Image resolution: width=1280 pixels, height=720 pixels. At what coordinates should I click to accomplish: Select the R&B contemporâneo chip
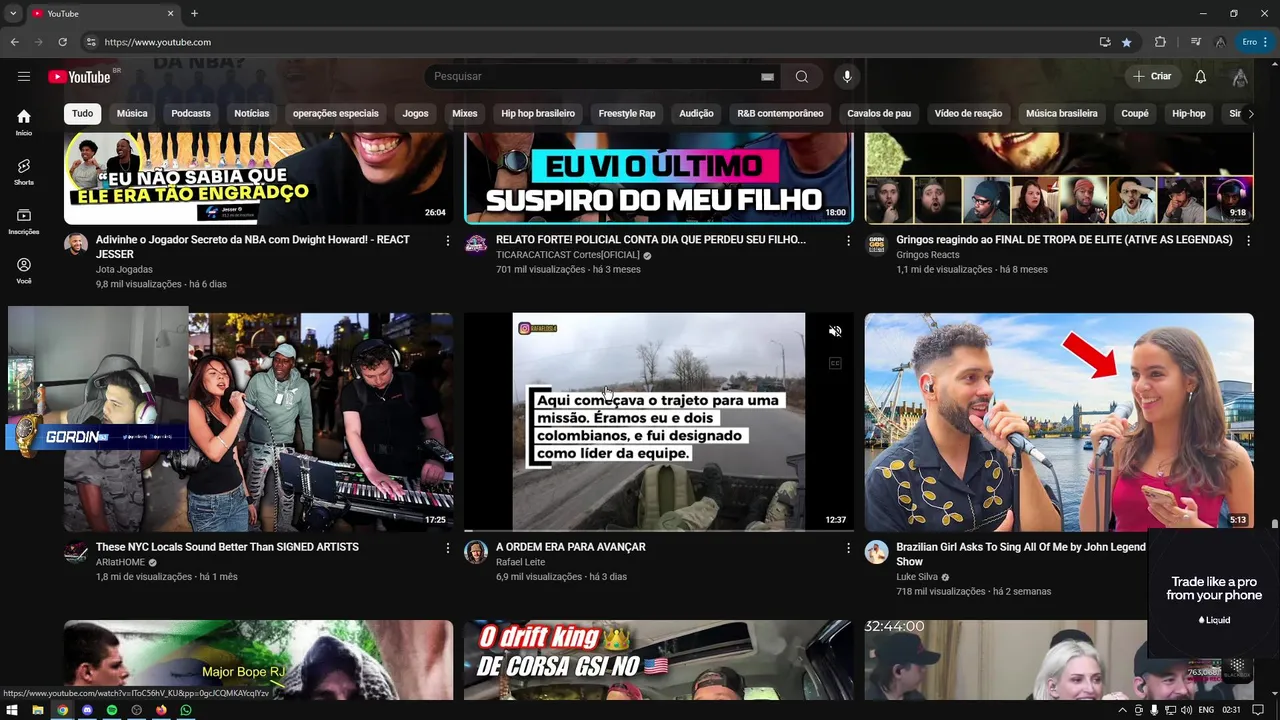click(780, 114)
